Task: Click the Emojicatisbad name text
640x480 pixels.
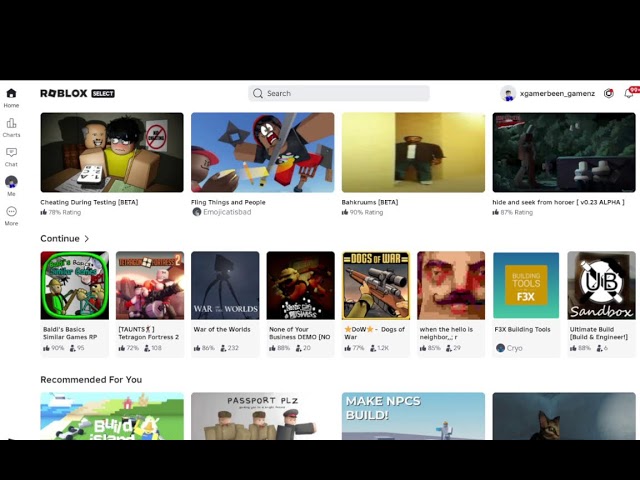Action: tap(227, 212)
